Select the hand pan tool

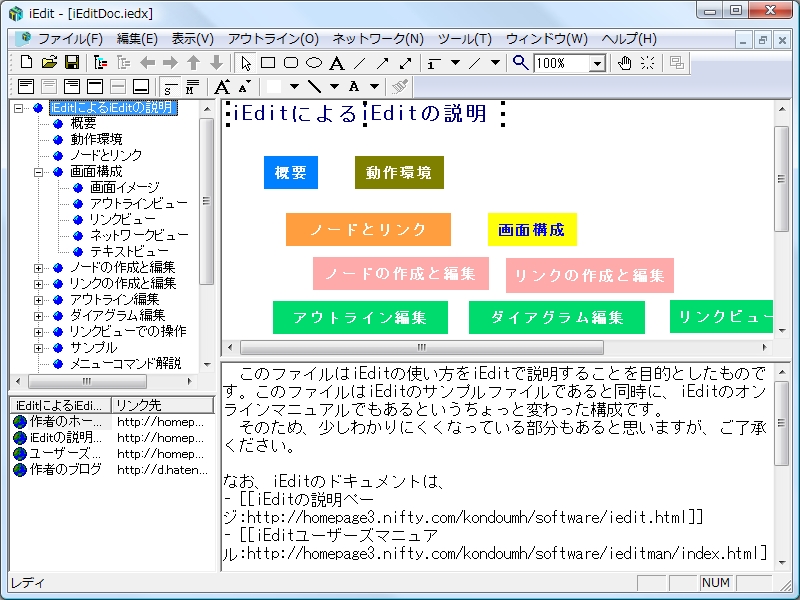pos(624,62)
